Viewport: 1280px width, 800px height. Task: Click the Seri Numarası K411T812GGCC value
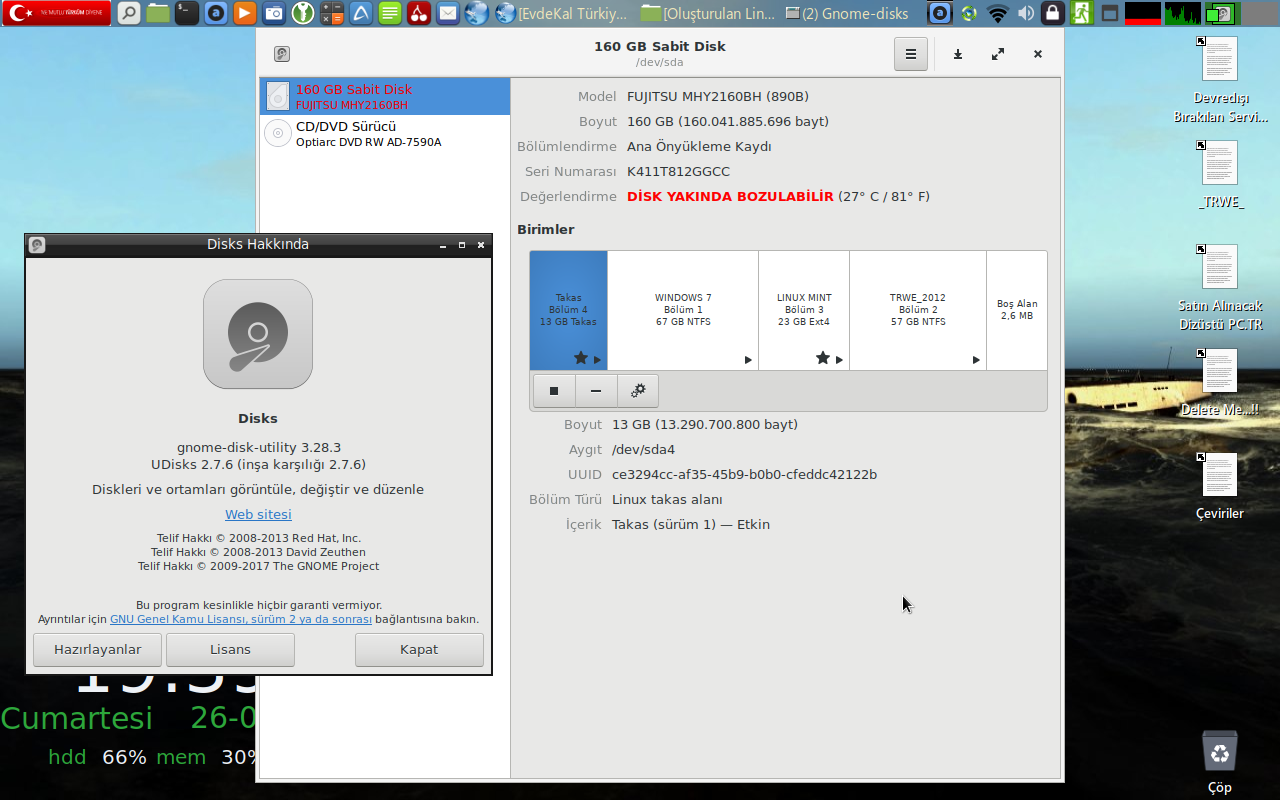[x=678, y=171]
